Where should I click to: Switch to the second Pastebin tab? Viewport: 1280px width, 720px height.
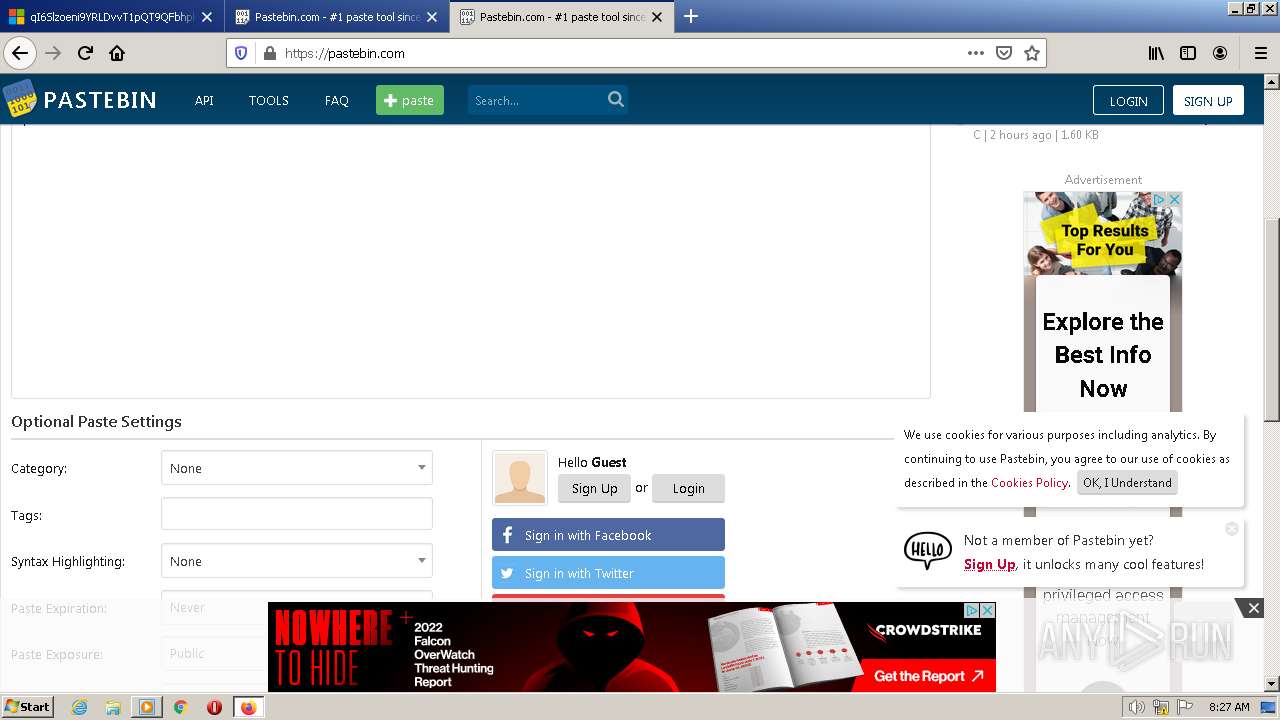[x=338, y=16]
